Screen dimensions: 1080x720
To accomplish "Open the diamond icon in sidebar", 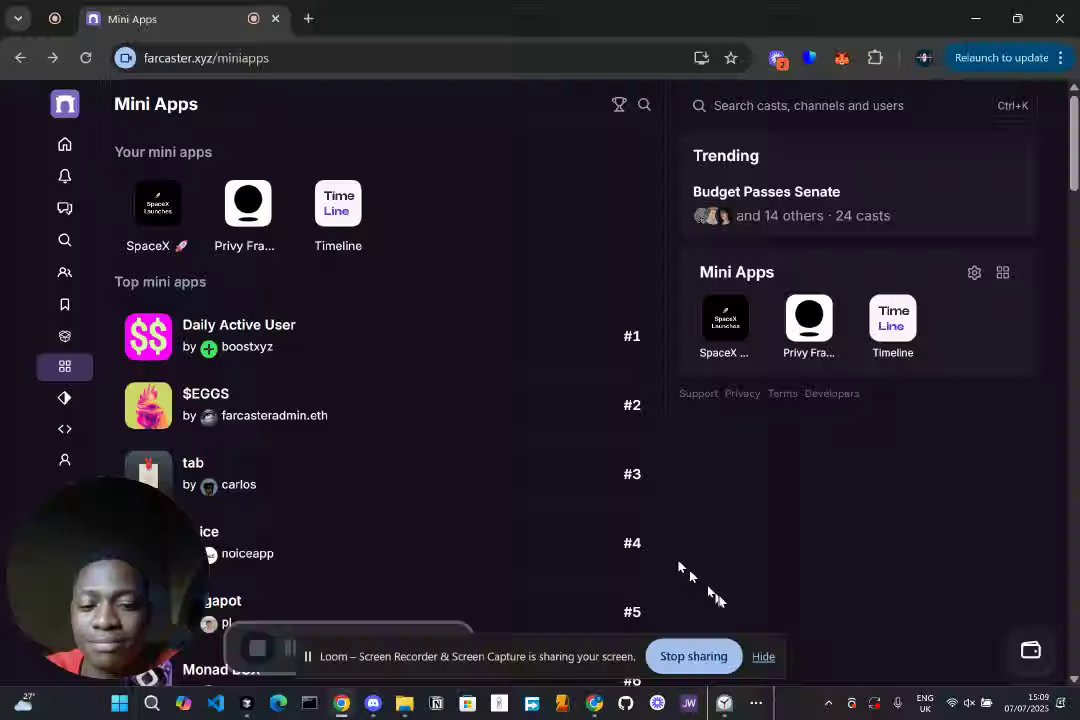I will [x=65, y=398].
